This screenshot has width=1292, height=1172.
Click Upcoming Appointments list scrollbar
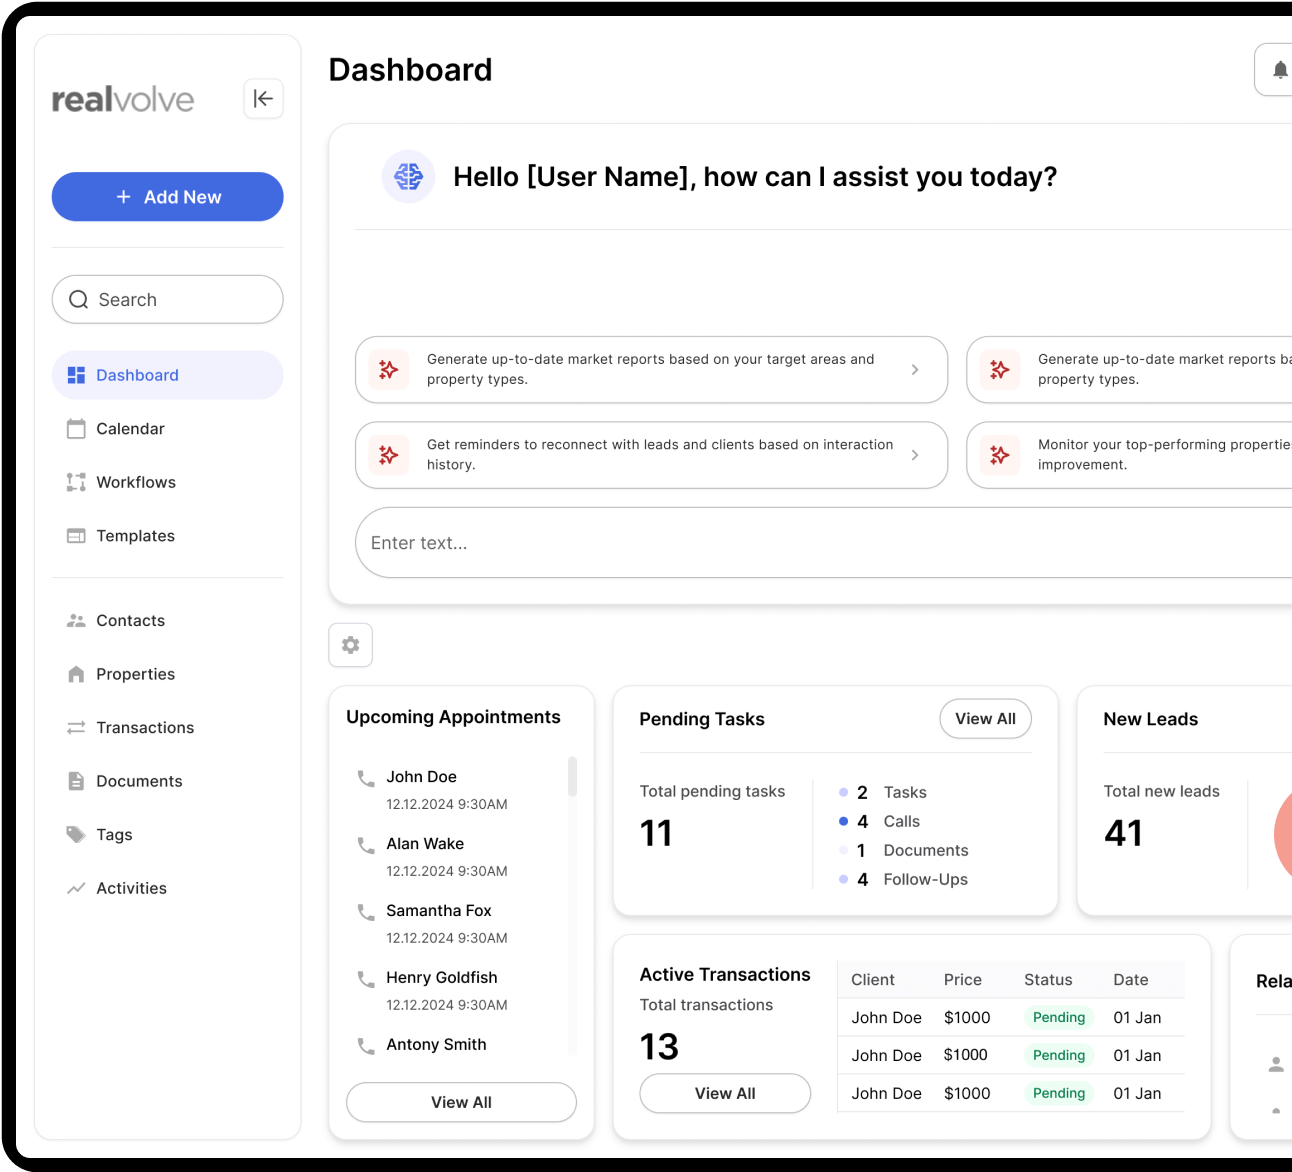[572, 777]
